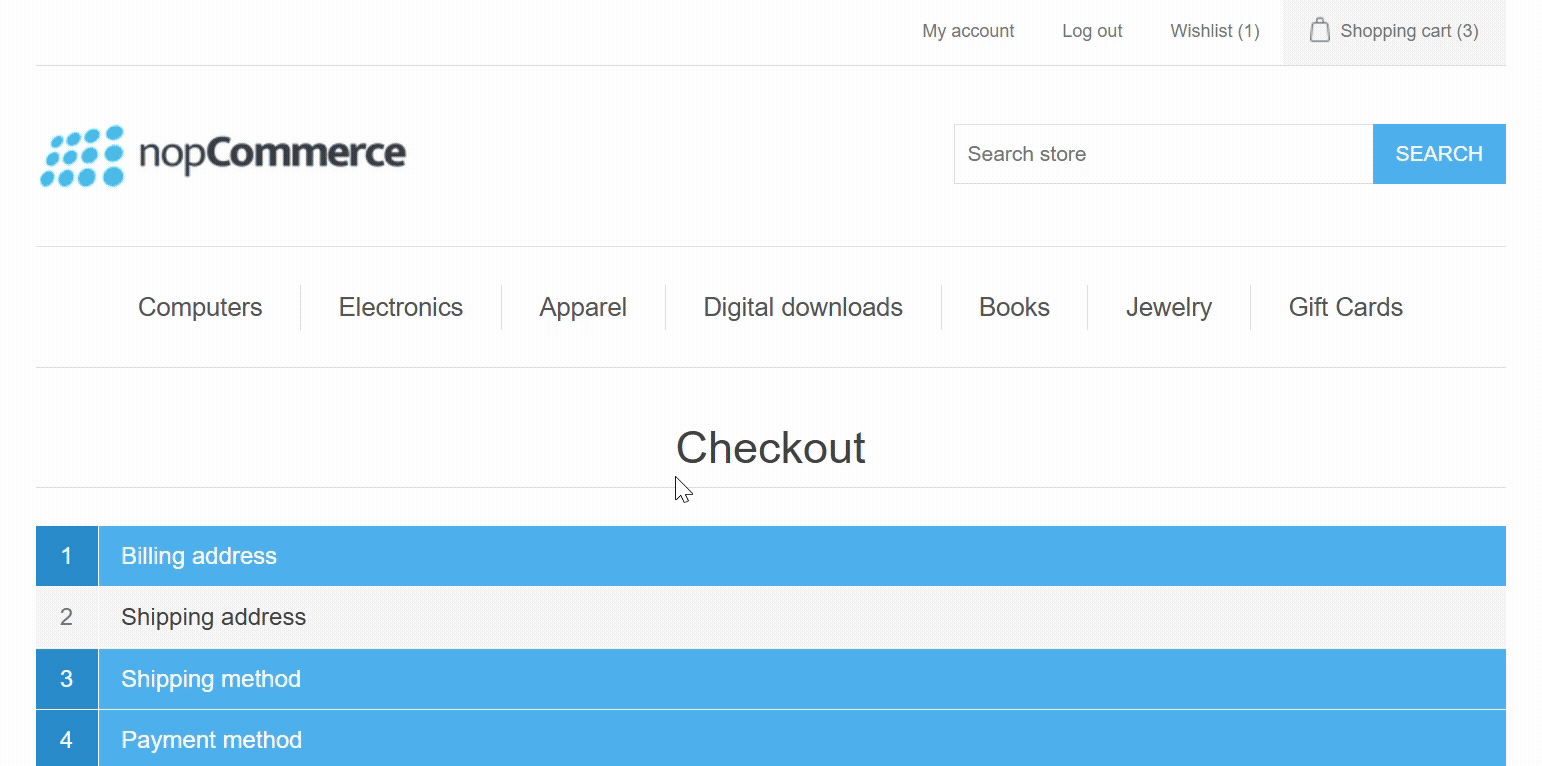Screen dimensions: 1542x766
Task: Focus the Search store field
Action: click(1162, 154)
